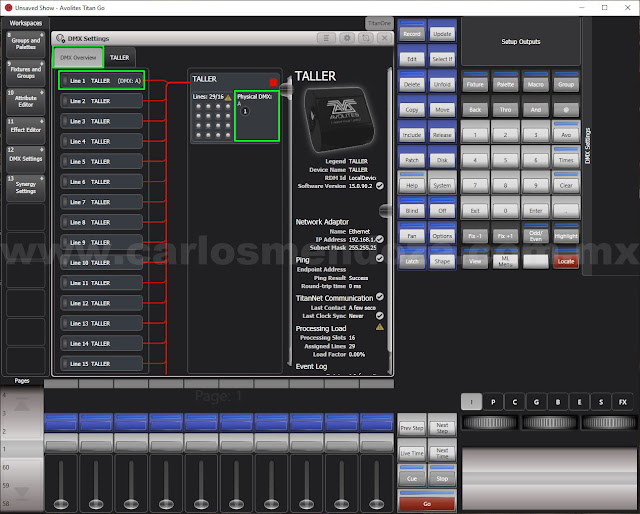Click the TitanOne tab at the top

click(x=379, y=23)
